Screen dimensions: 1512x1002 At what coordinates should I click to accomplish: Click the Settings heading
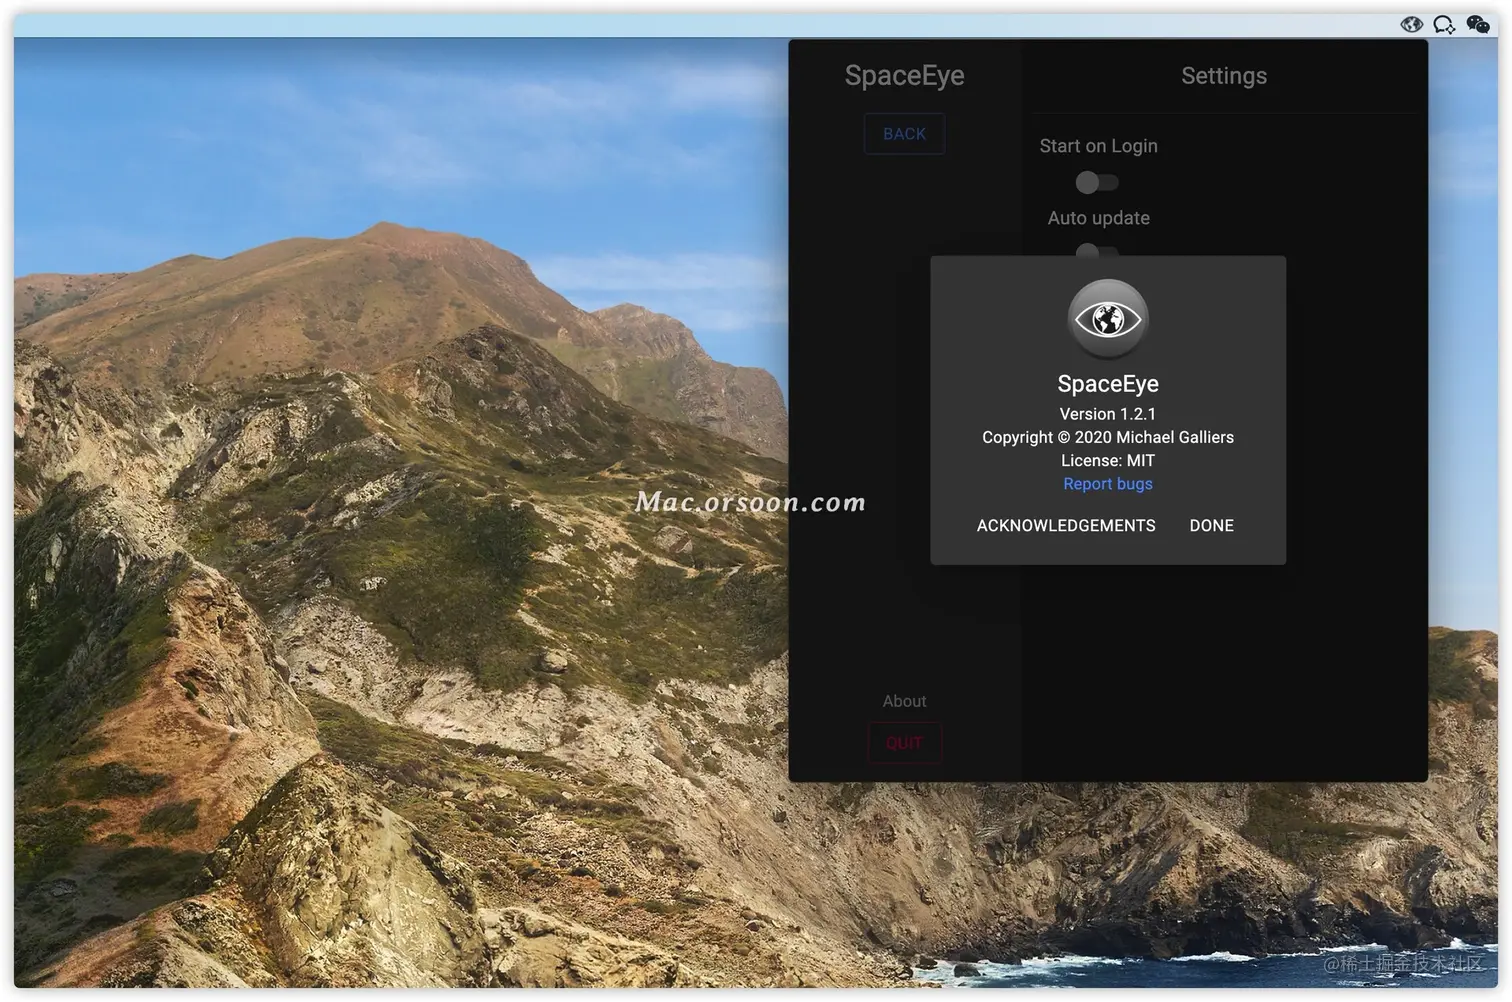pos(1224,76)
